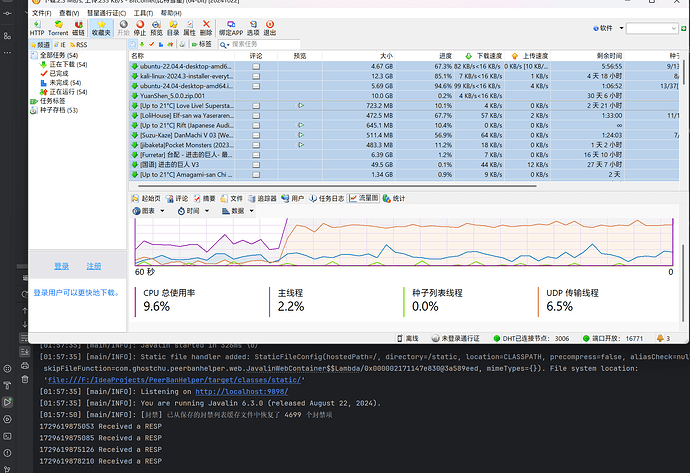Open the 软件 category dropdown arrow
The width and height of the screenshot is (690, 473).
click(x=621, y=28)
